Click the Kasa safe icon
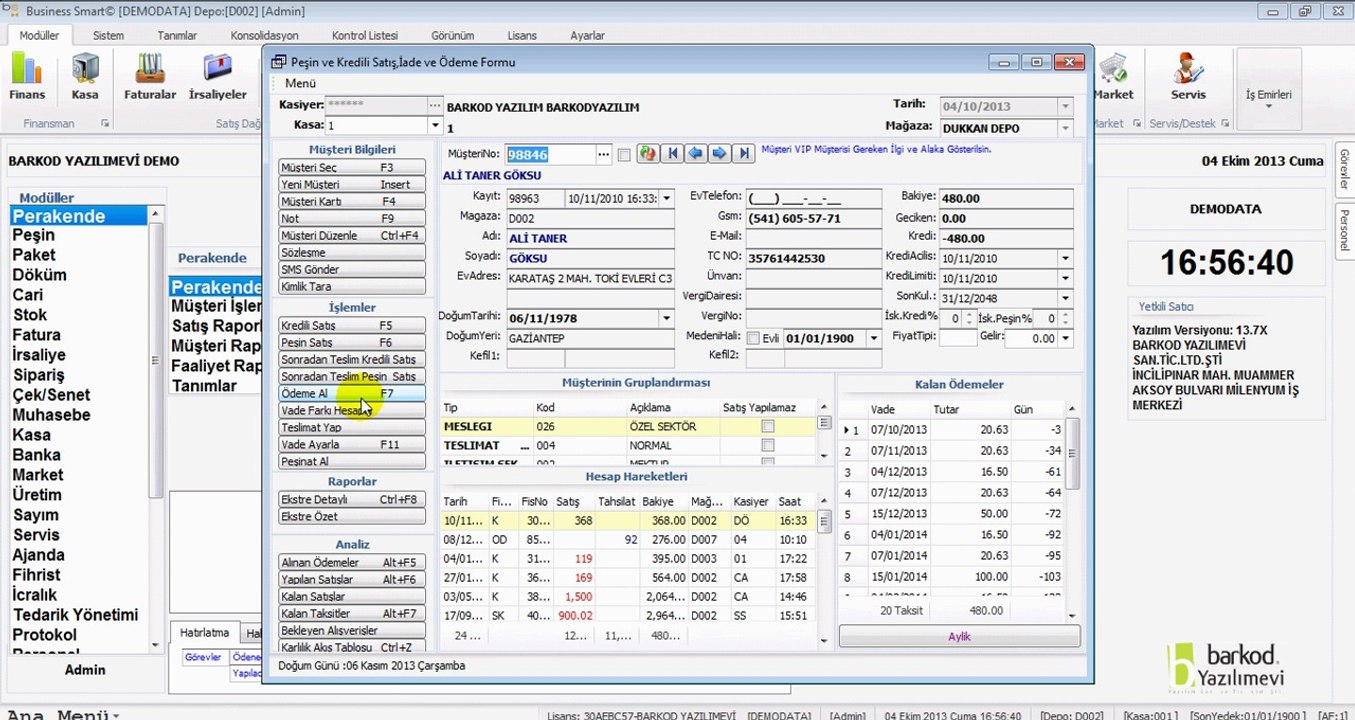 click(85, 75)
